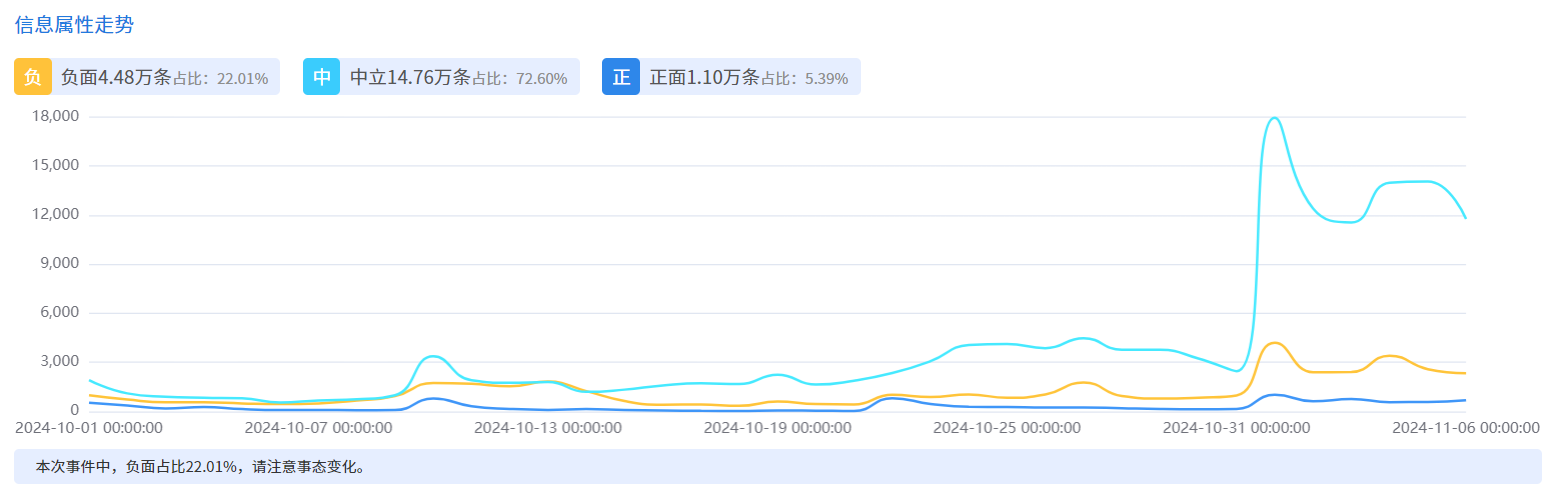Click the 占比: 5.39% positive ratio text
This screenshot has height=496, width=1548.
coord(805,79)
